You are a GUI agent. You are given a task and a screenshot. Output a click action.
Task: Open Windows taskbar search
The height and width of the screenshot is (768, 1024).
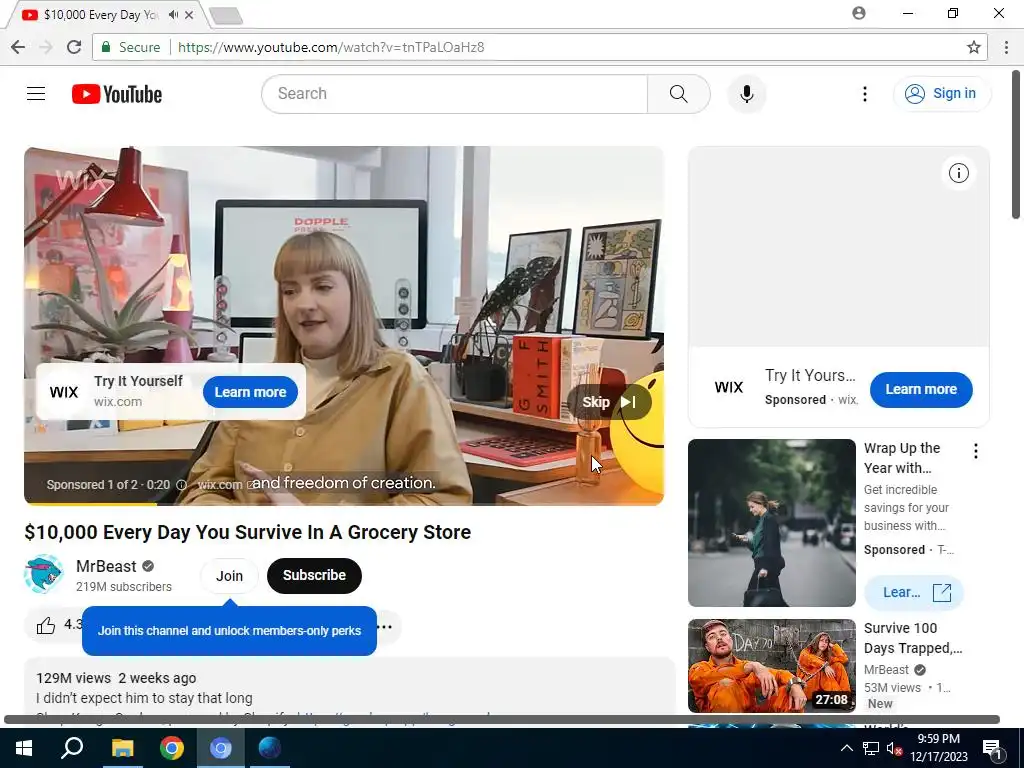(72, 748)
